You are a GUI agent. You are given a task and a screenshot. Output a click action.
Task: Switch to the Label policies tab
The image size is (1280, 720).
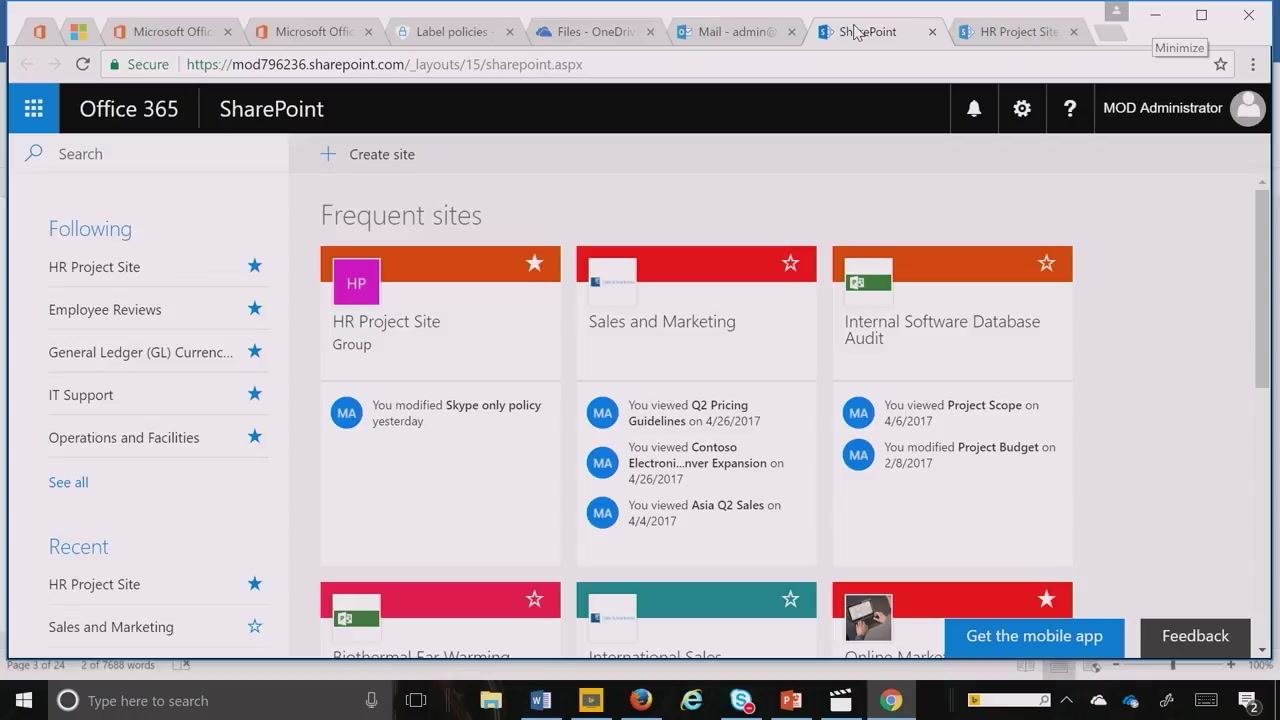[x=453, y=32]
